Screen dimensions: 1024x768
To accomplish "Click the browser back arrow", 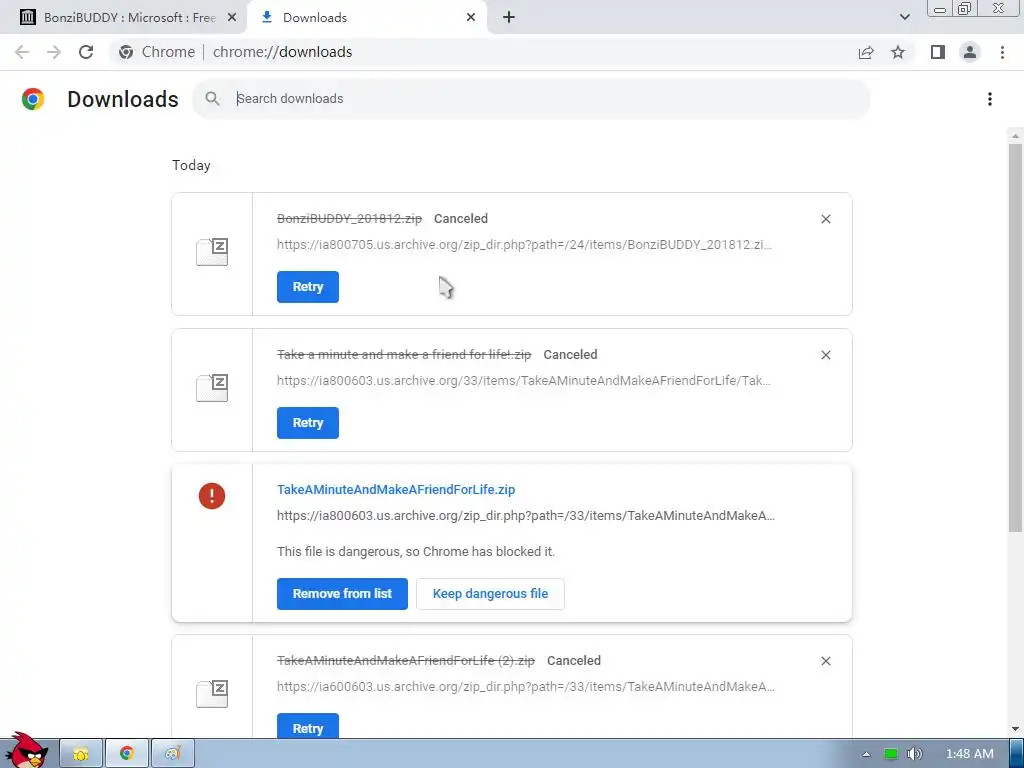I will coord(22,52).
